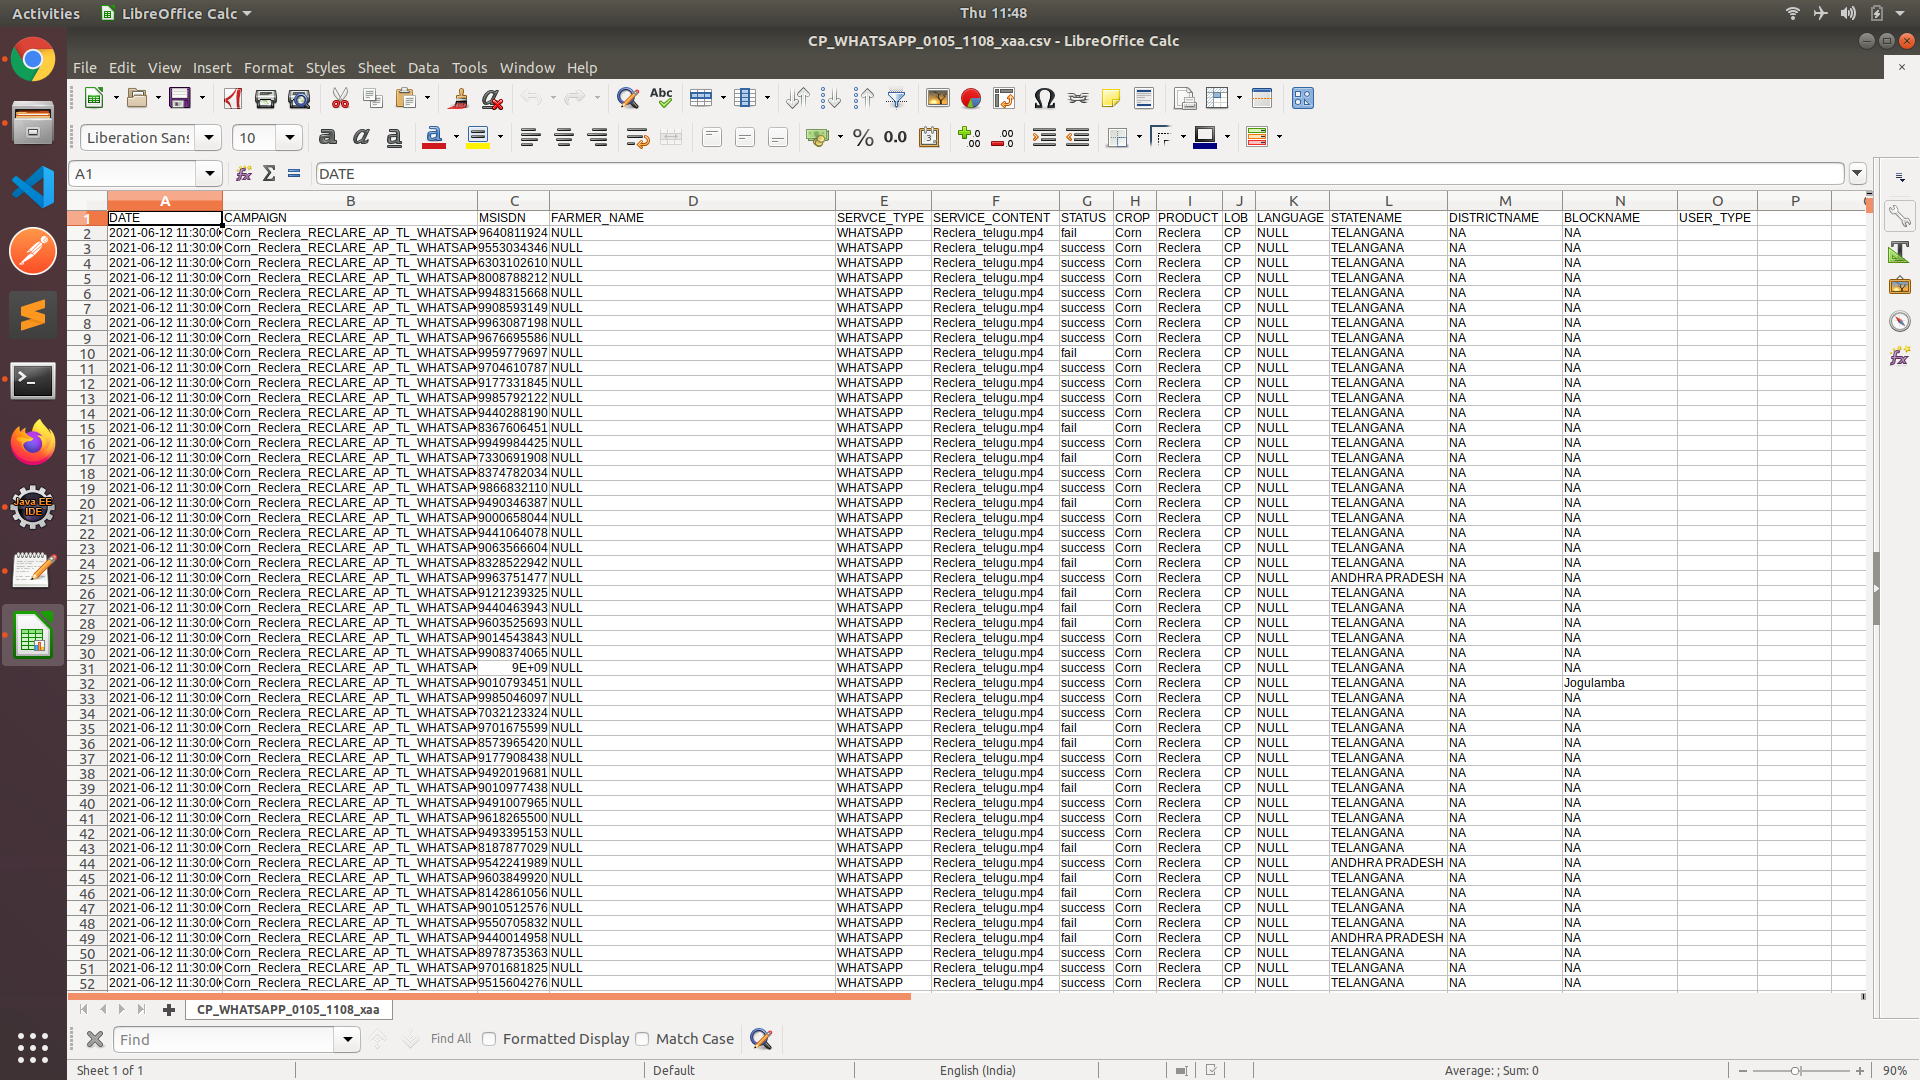The image size is (1920, 1080).
Task: Open Terminal from dock
Action: point(33,380)
